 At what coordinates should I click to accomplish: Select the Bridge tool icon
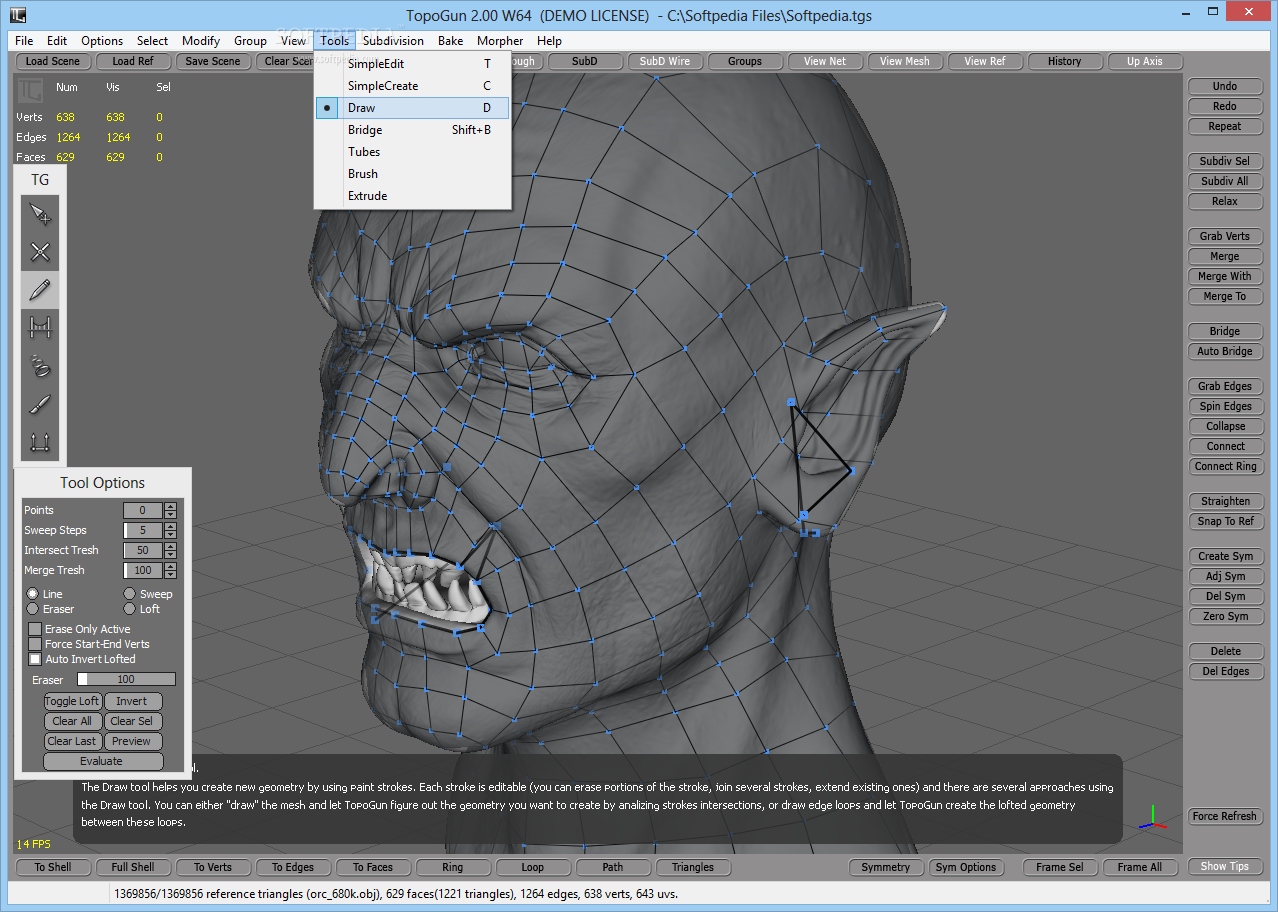point(40,328)
